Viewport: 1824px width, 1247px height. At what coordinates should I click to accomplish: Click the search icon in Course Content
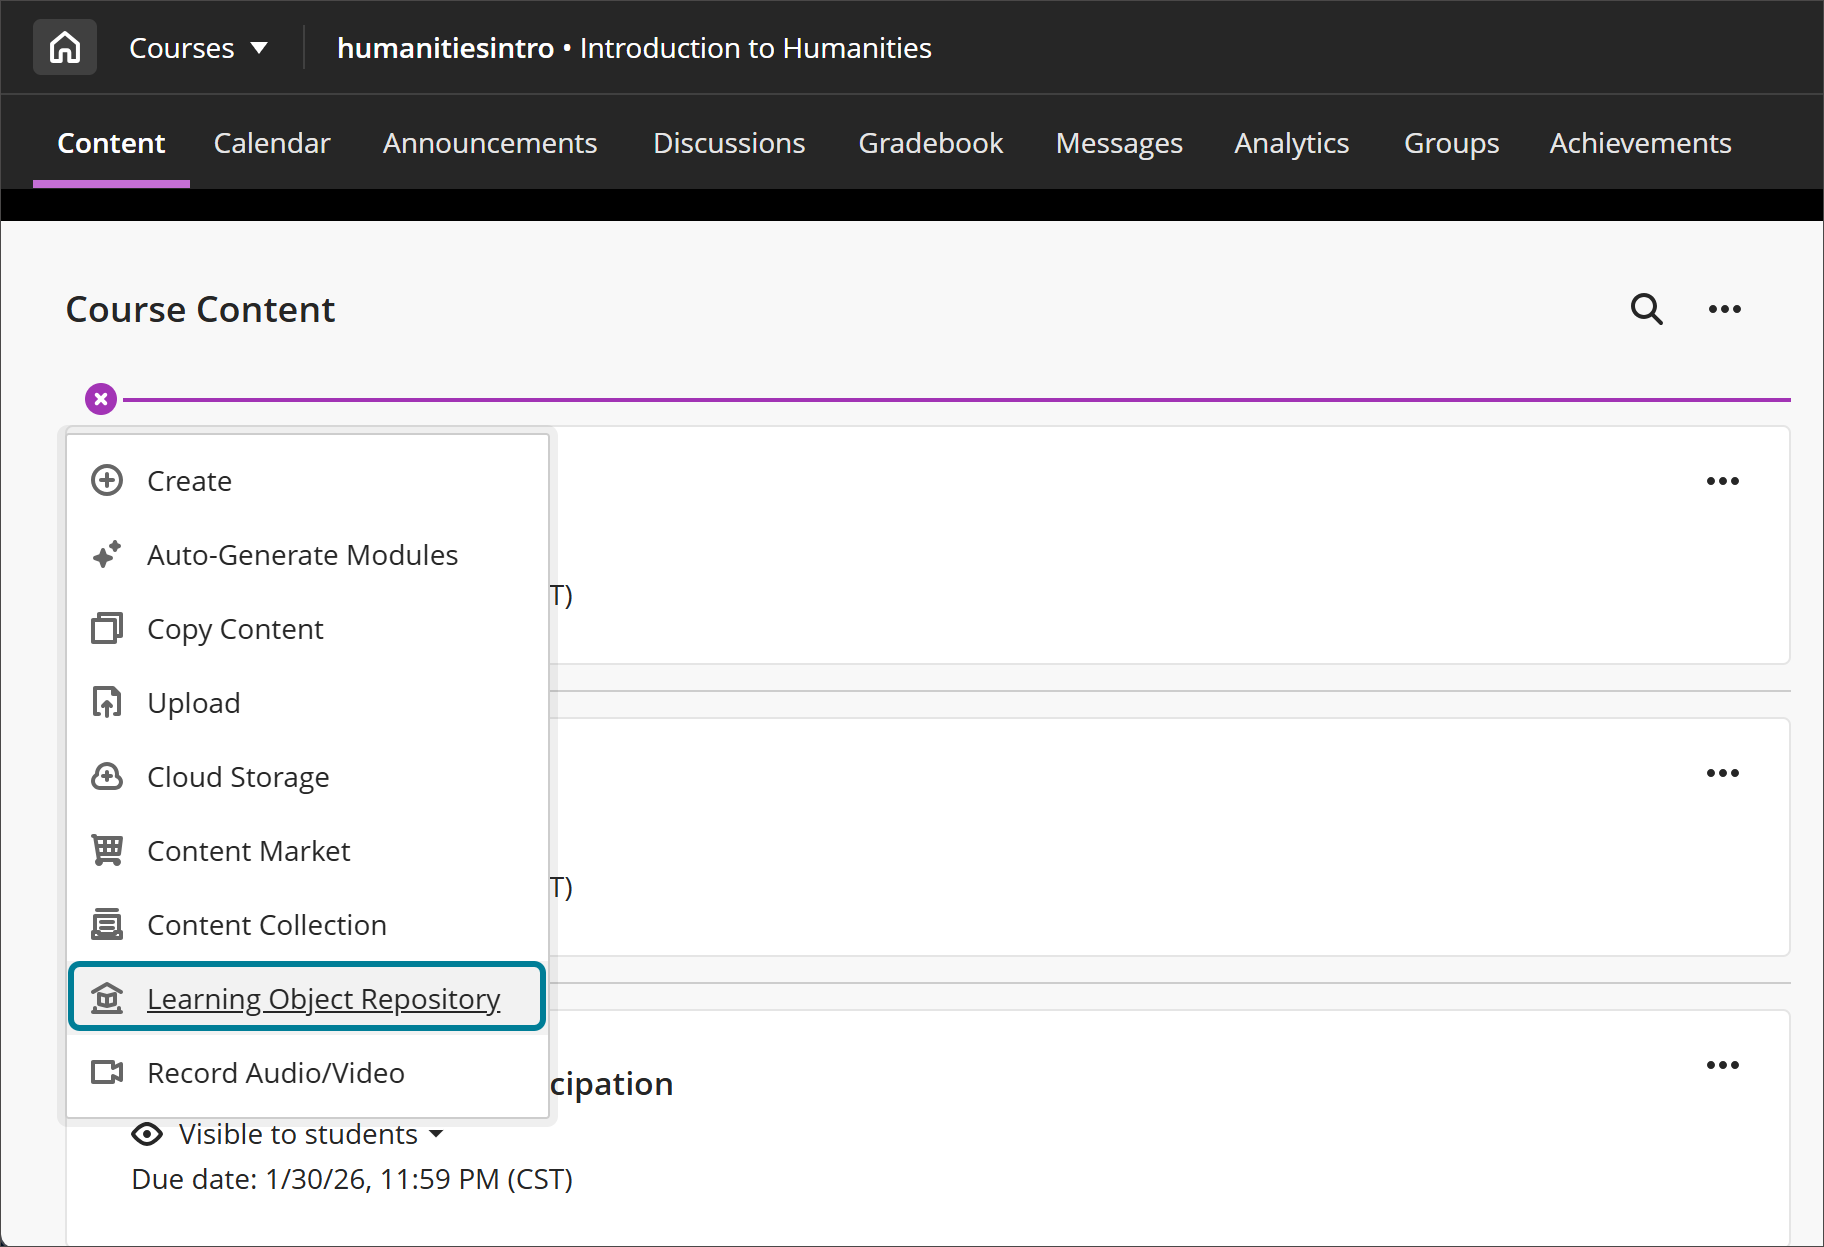tap(1646, 309)
